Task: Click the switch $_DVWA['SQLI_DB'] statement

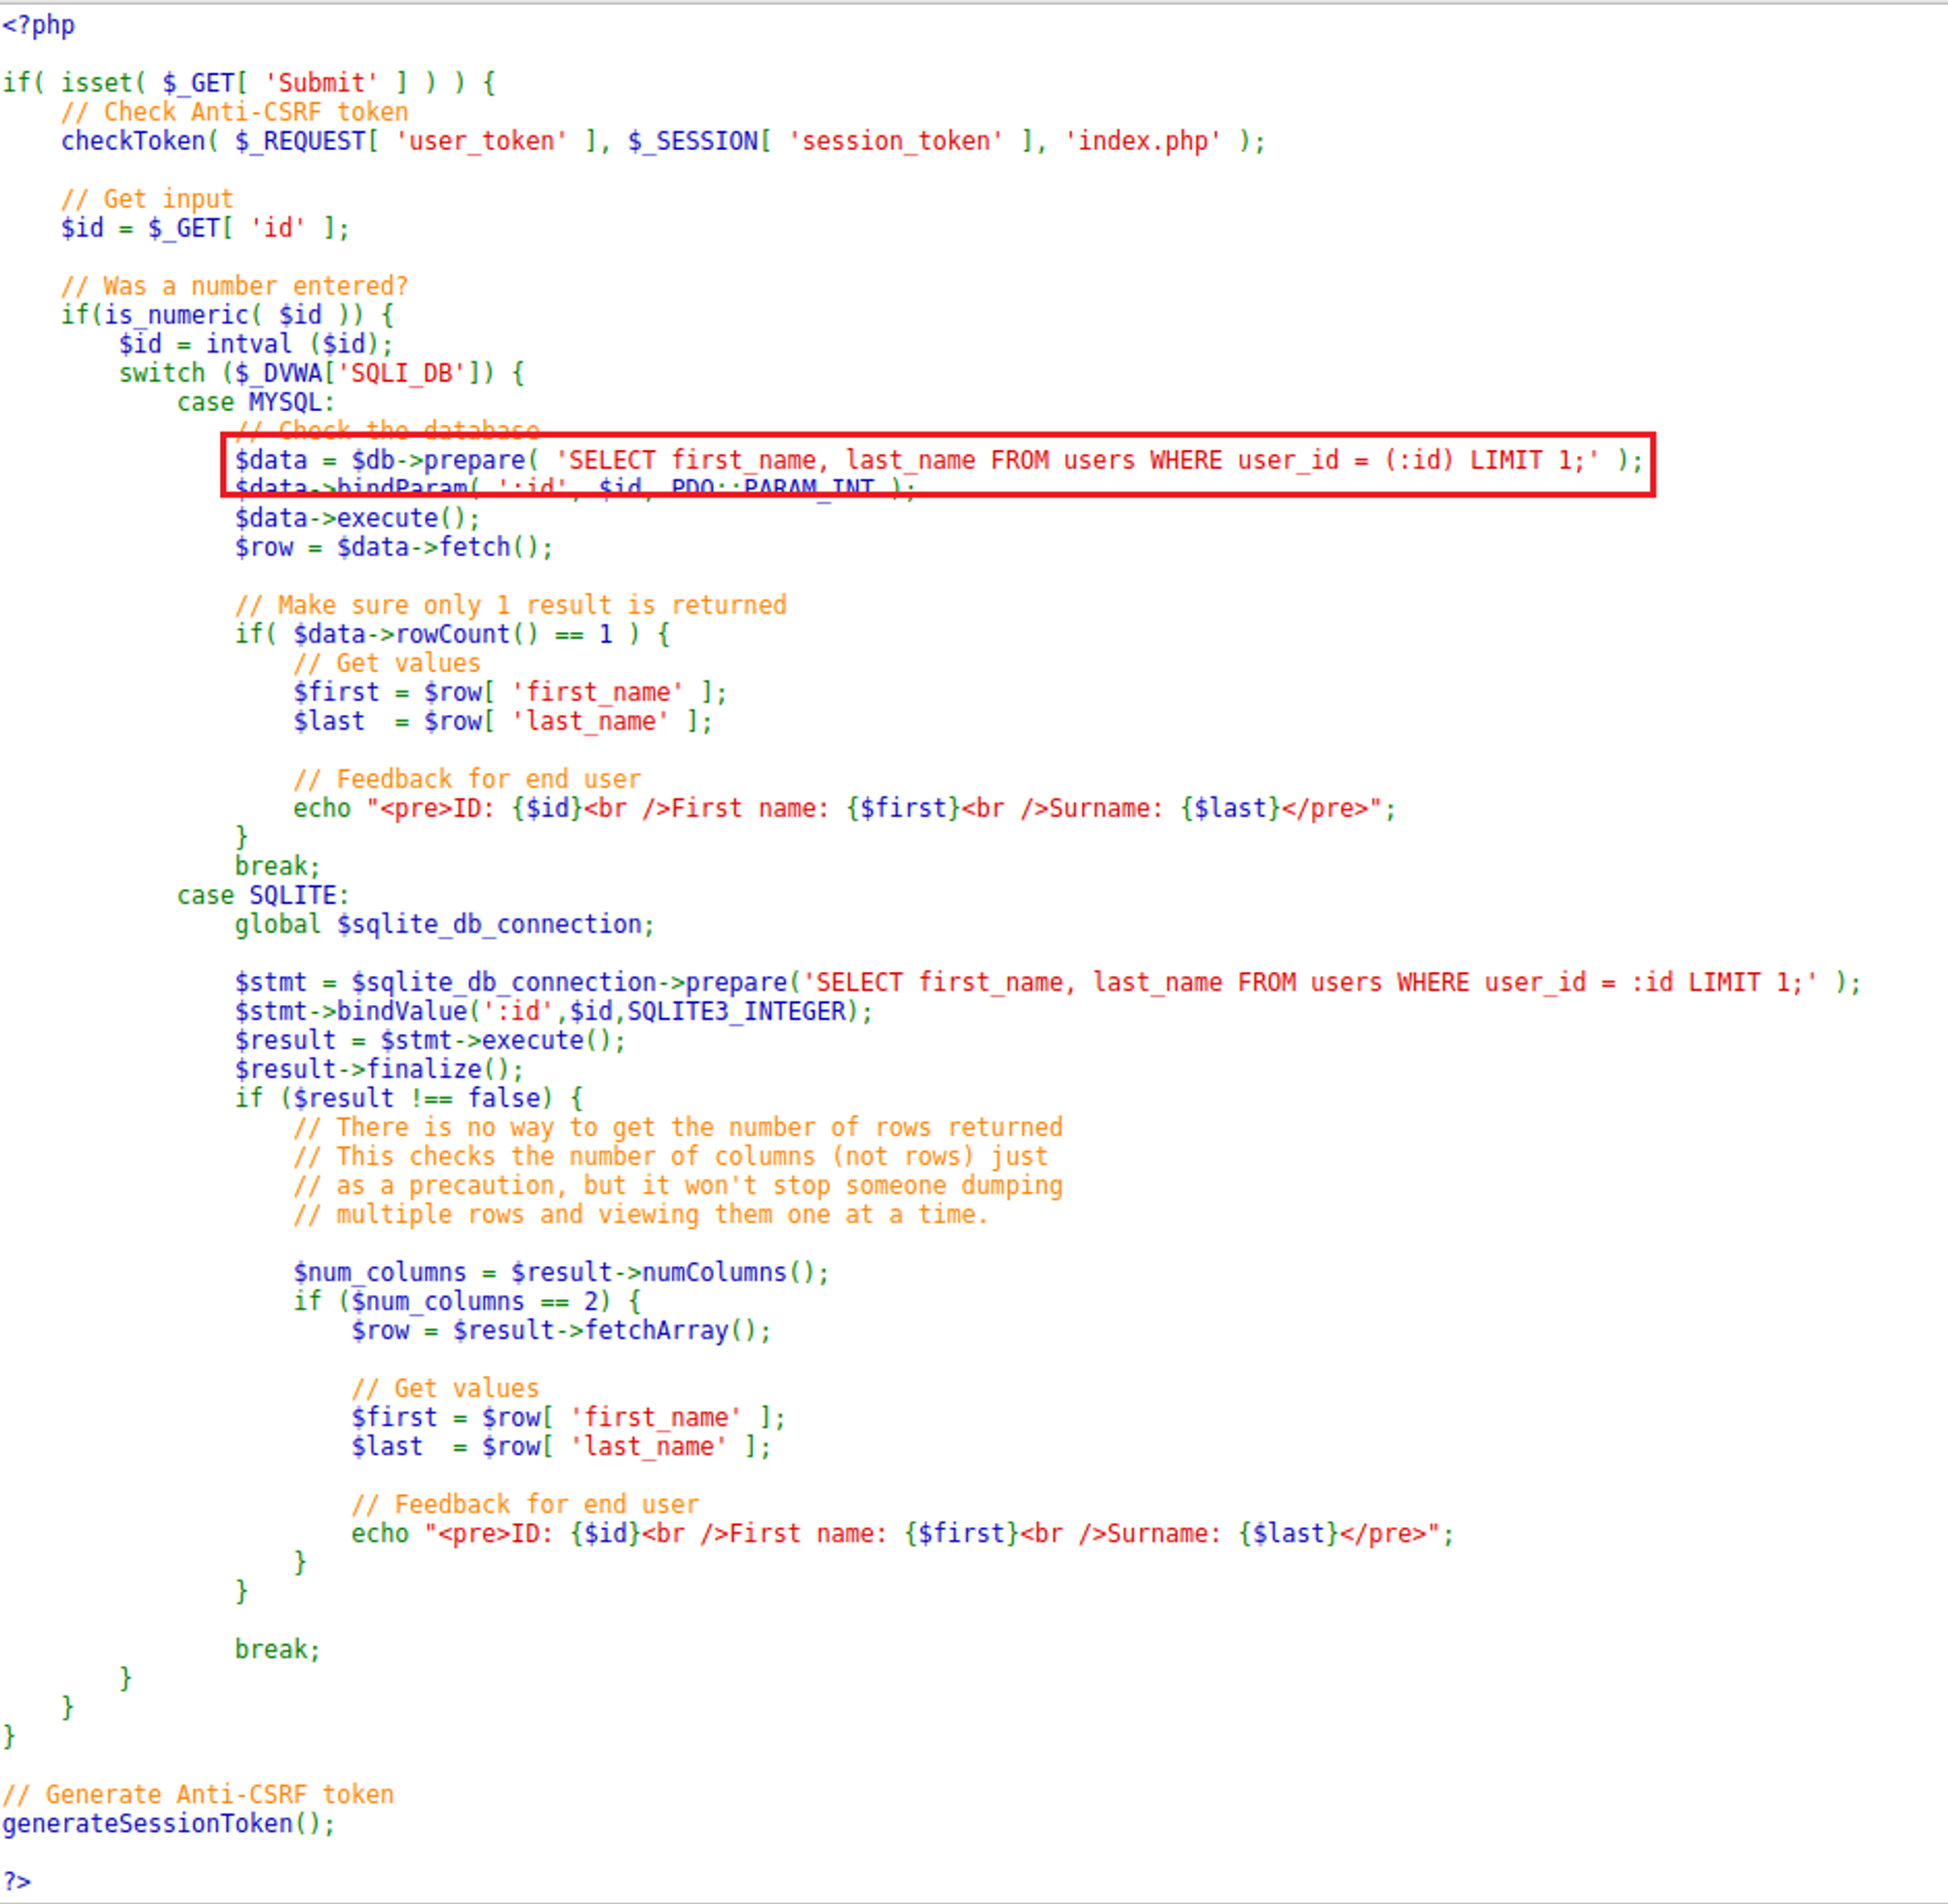Action: click(x=320, y=373)
